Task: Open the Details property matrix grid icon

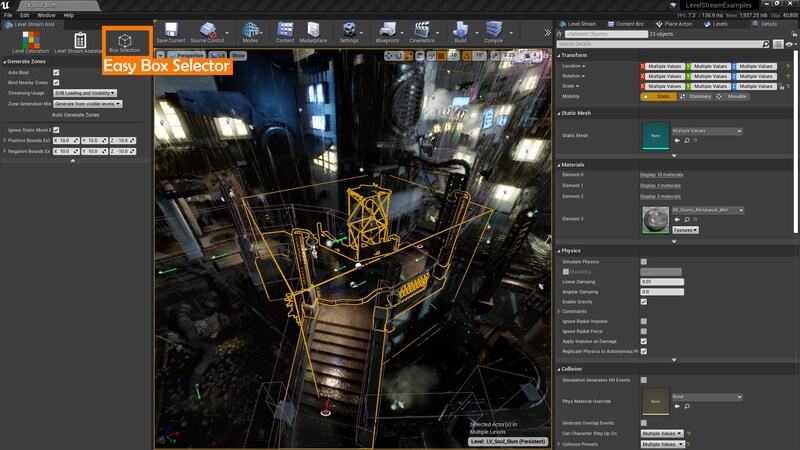Action: point(778,44)
